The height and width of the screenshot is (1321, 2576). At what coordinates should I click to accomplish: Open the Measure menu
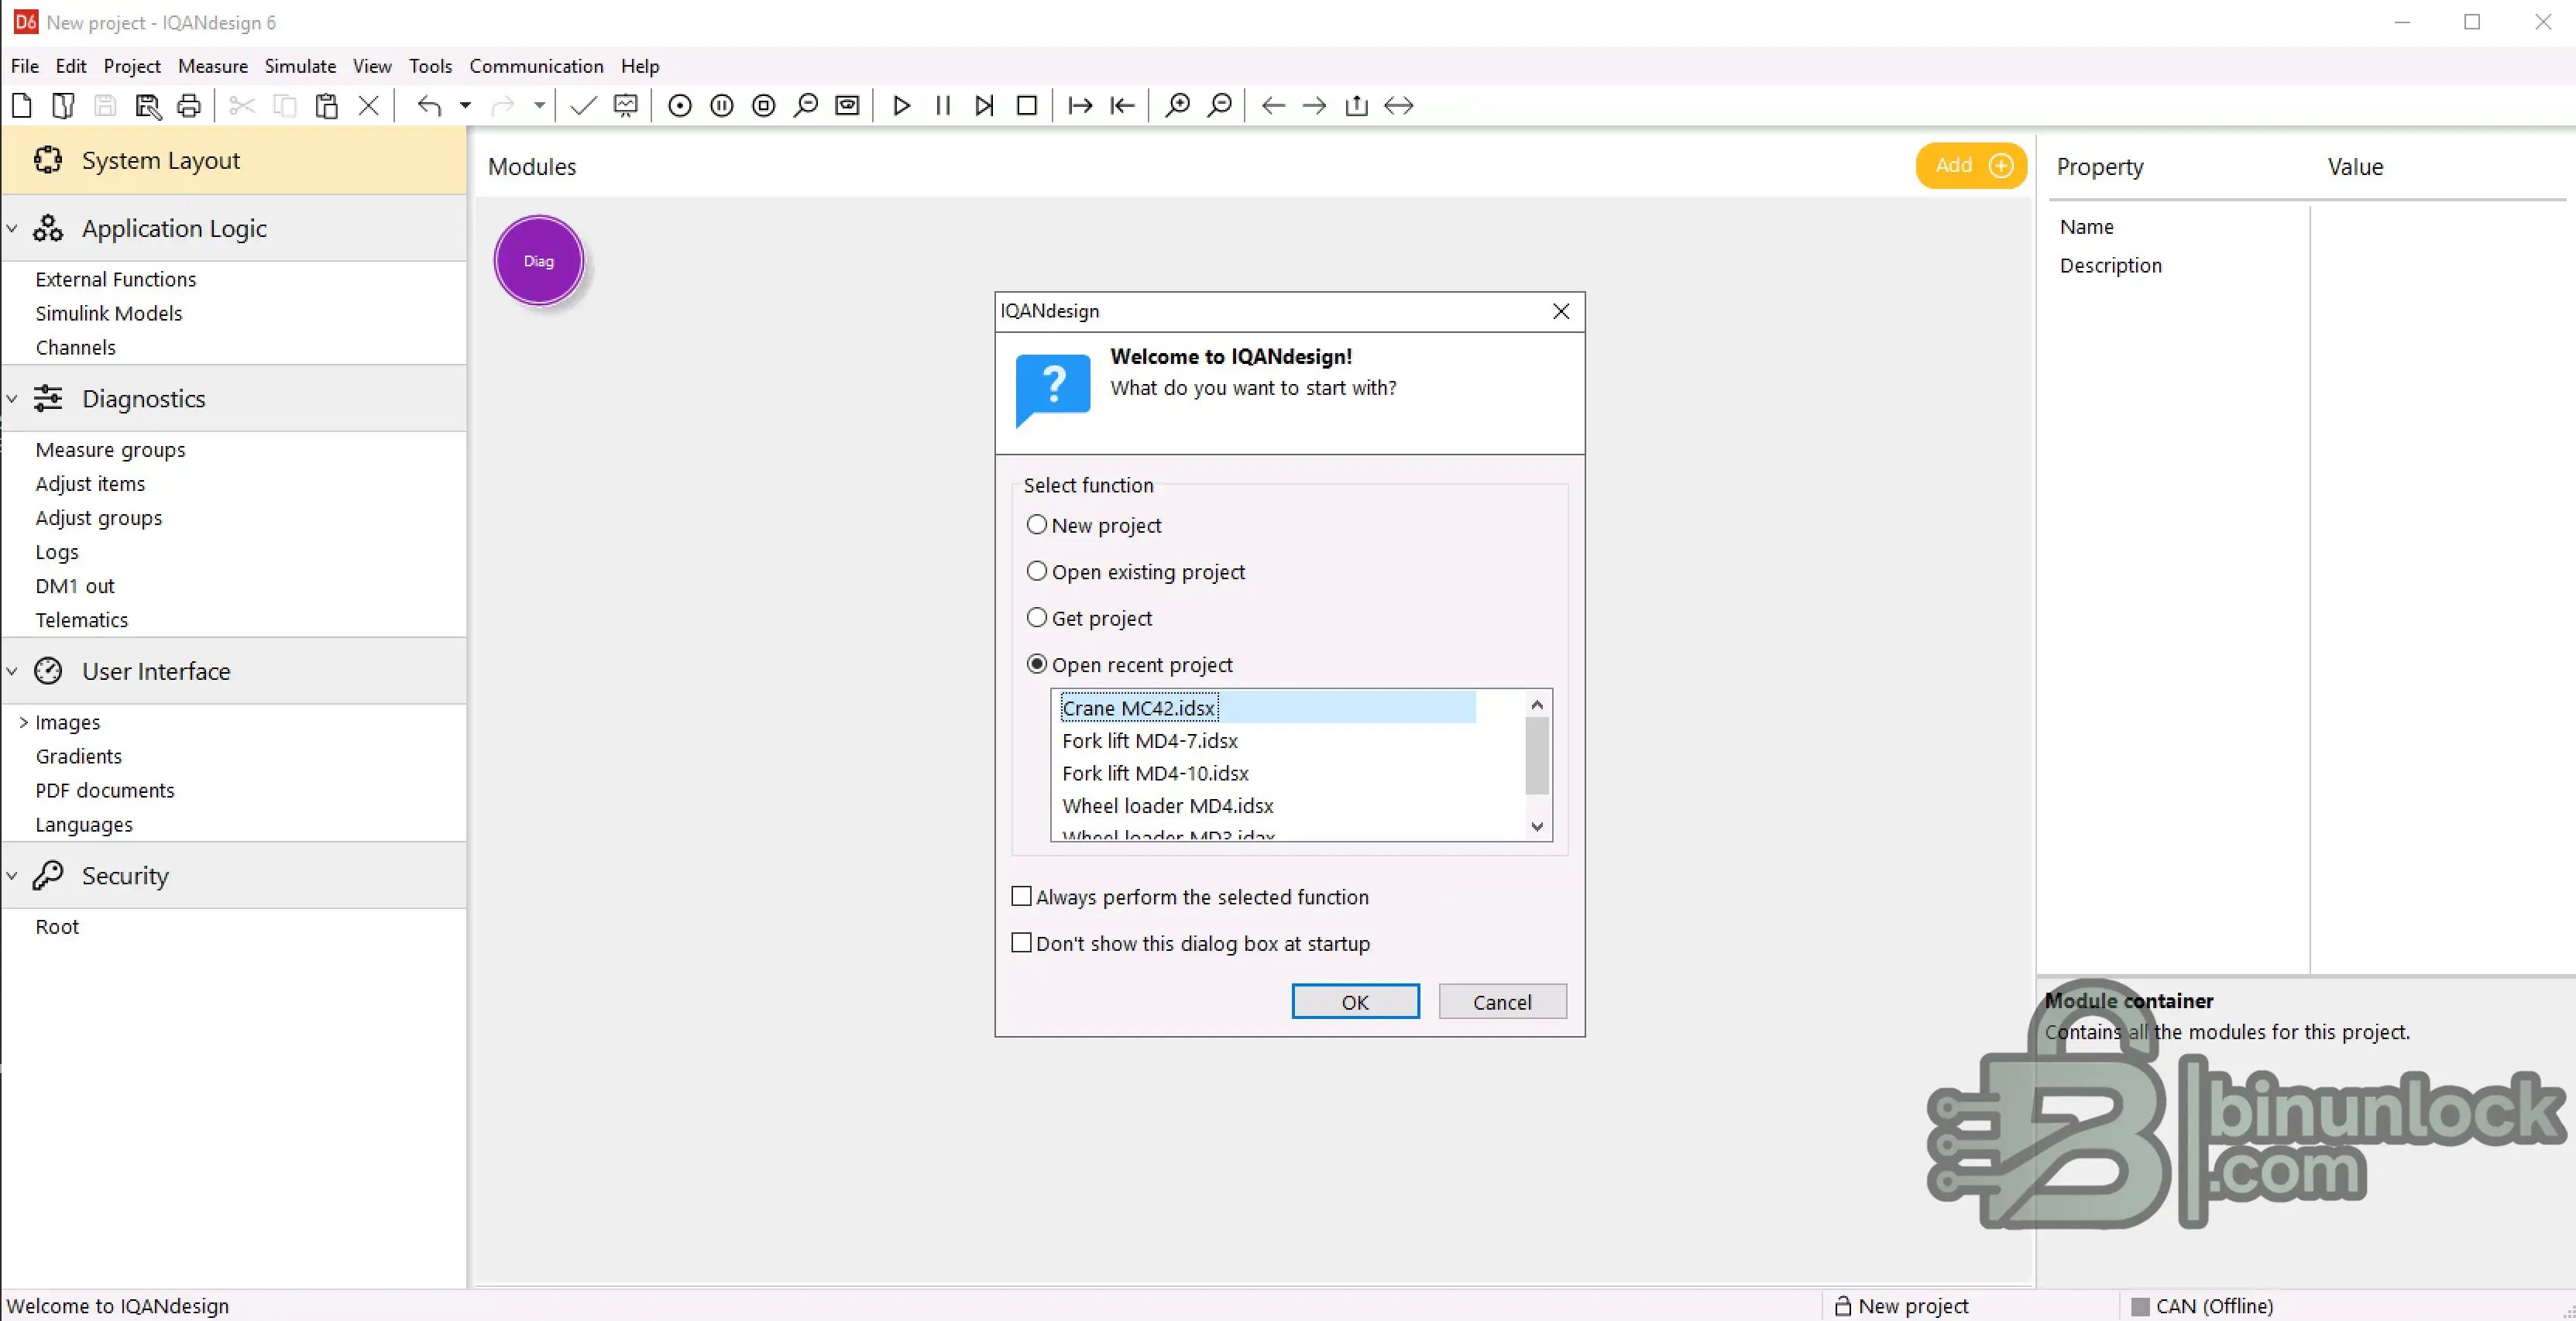(x=213, y=66)
